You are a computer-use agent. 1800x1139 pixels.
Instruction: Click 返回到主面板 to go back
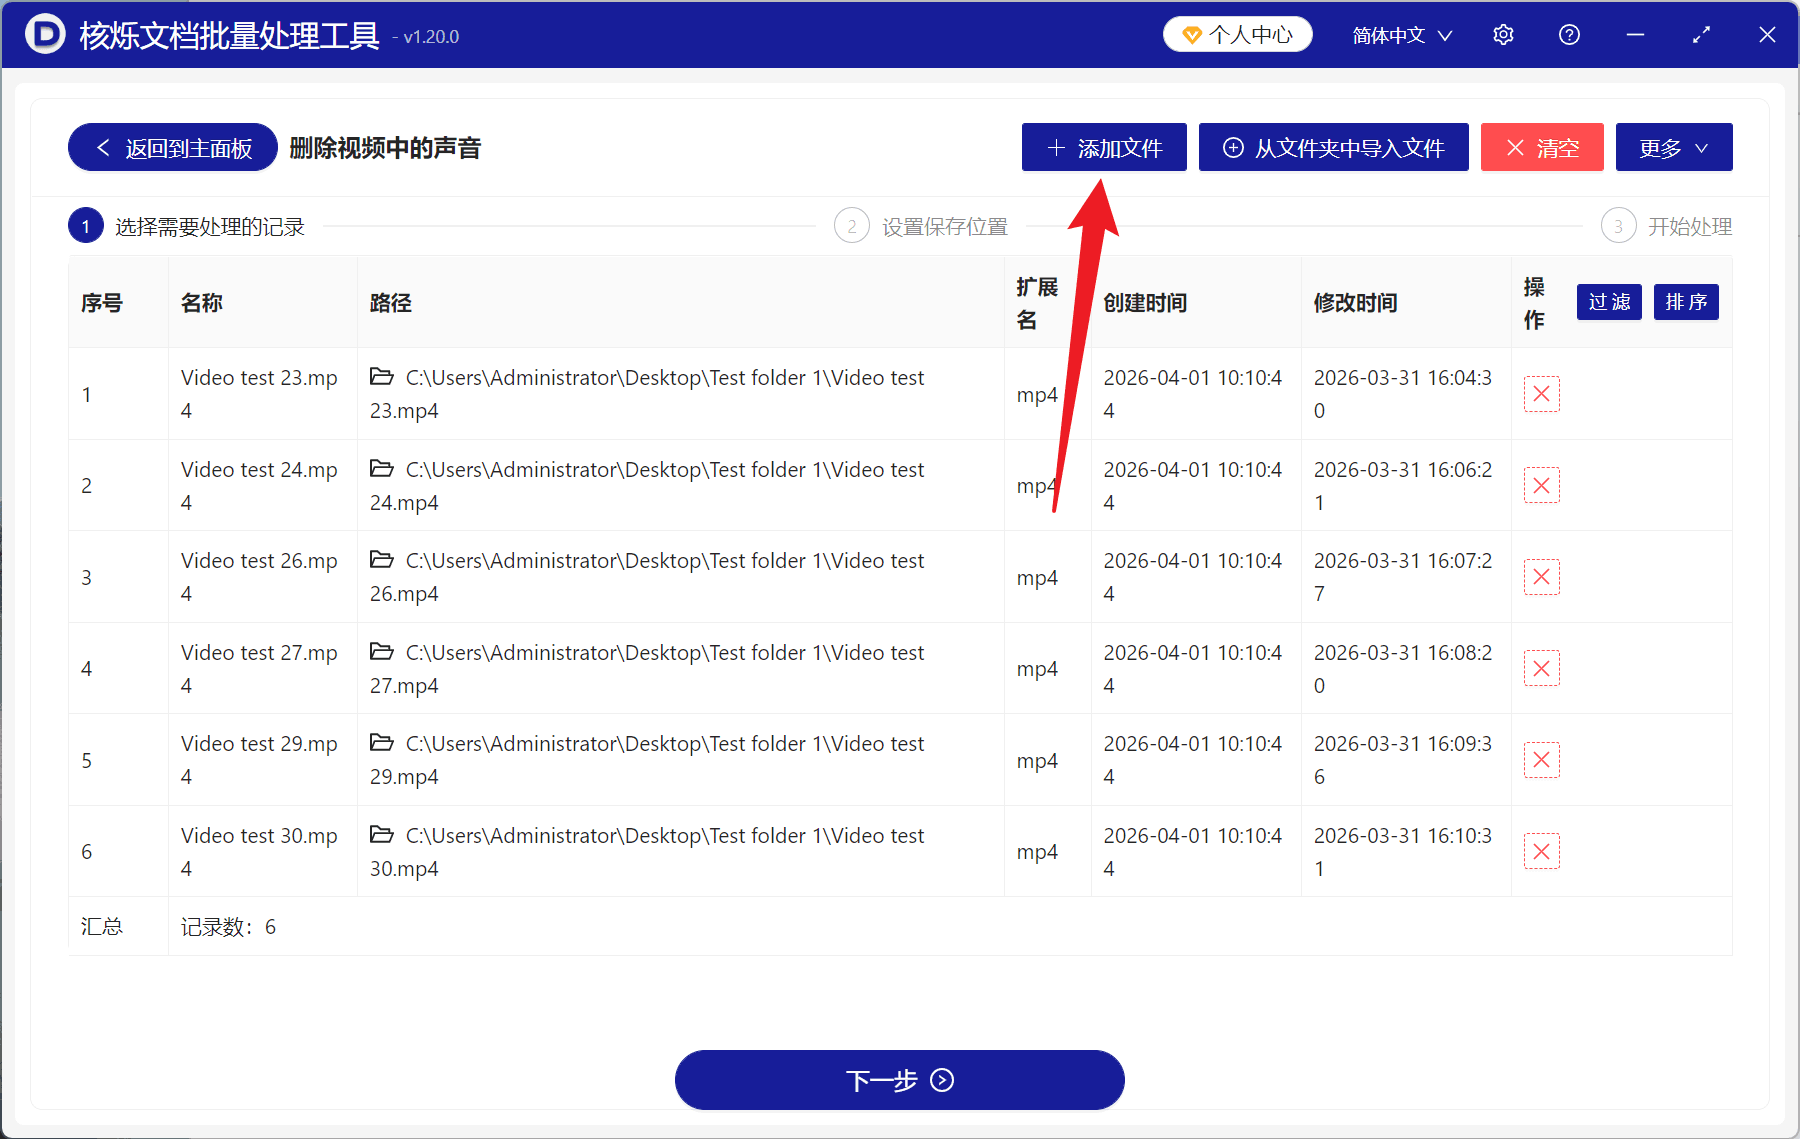coord(171,147)
